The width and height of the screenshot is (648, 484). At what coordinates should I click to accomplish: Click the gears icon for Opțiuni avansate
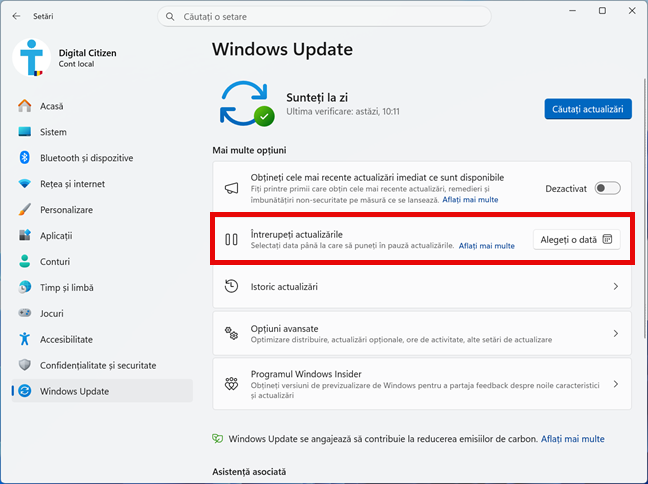click(231, 333)
